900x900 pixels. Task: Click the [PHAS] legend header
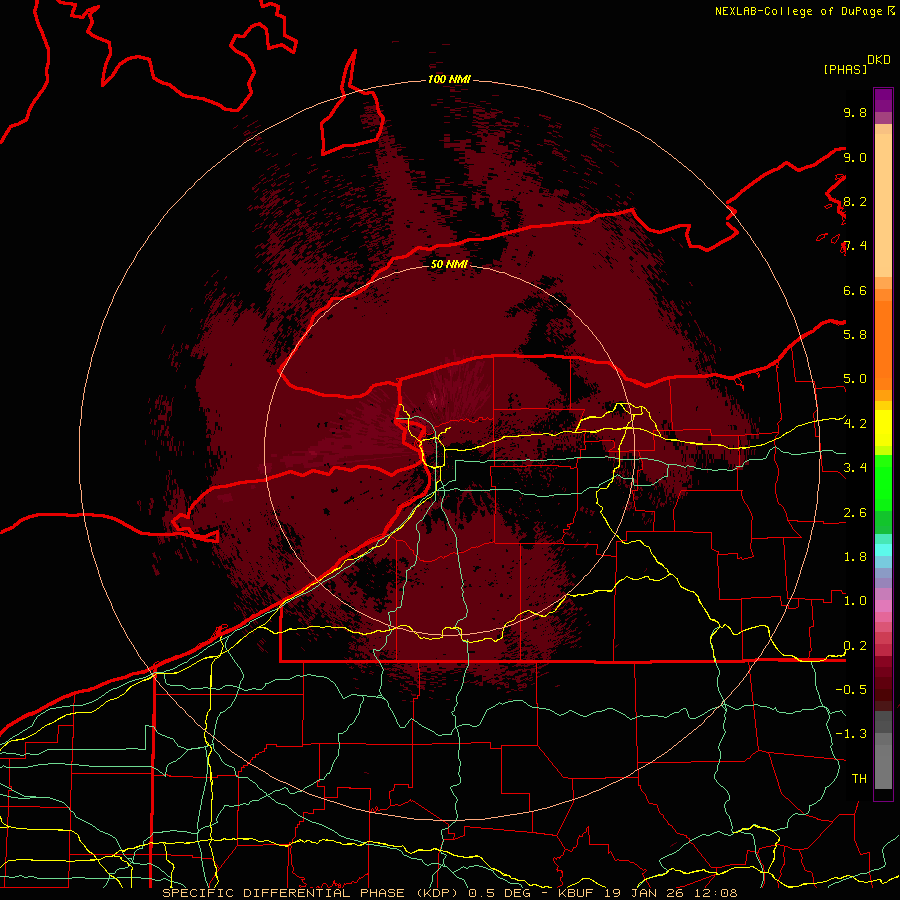845,69
